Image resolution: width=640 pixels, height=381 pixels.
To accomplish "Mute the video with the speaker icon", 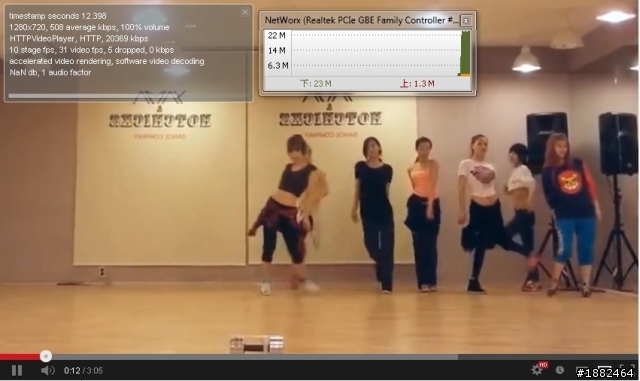I will pyautogui.click(x=47, y=370).
